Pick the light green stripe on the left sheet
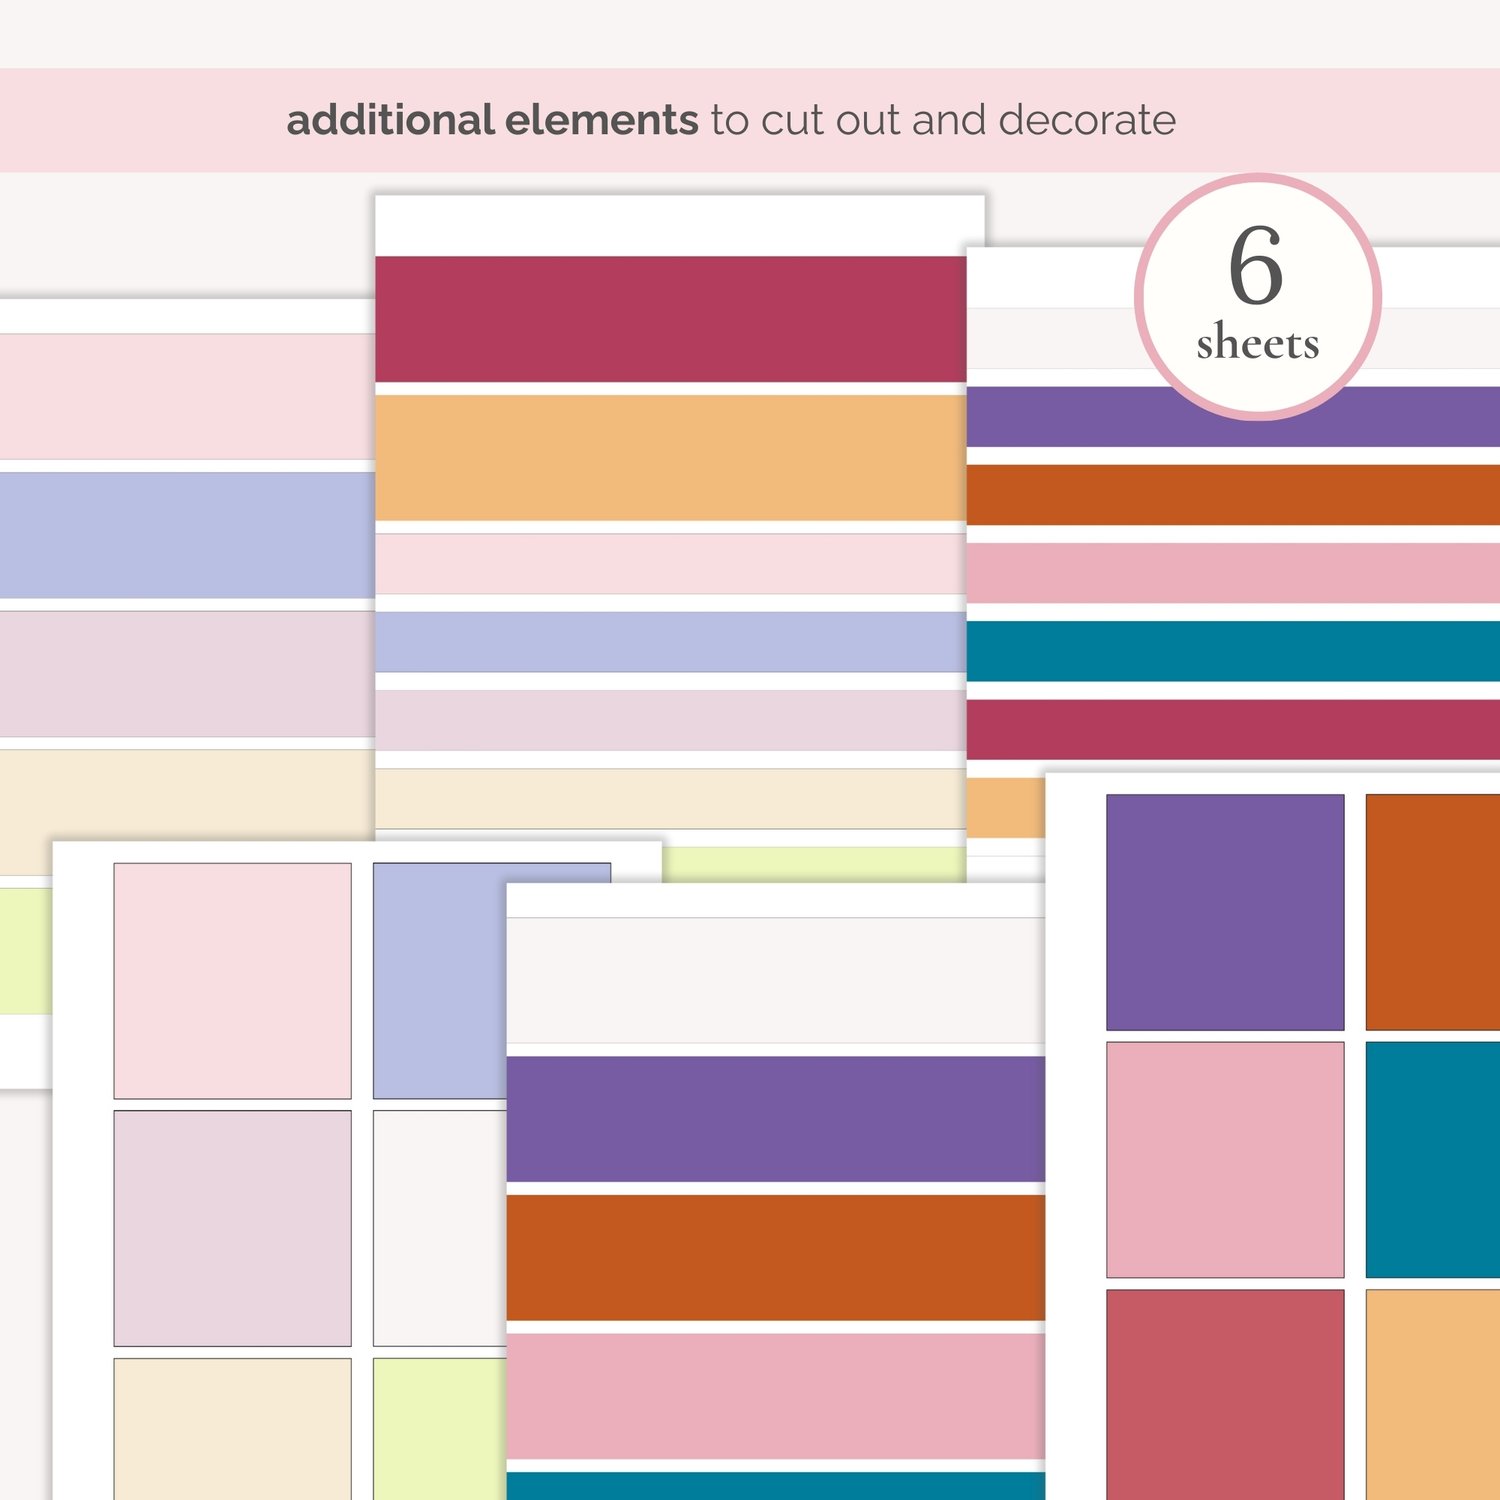This screenshot has height=1500, width=1500. pos(26,951)
